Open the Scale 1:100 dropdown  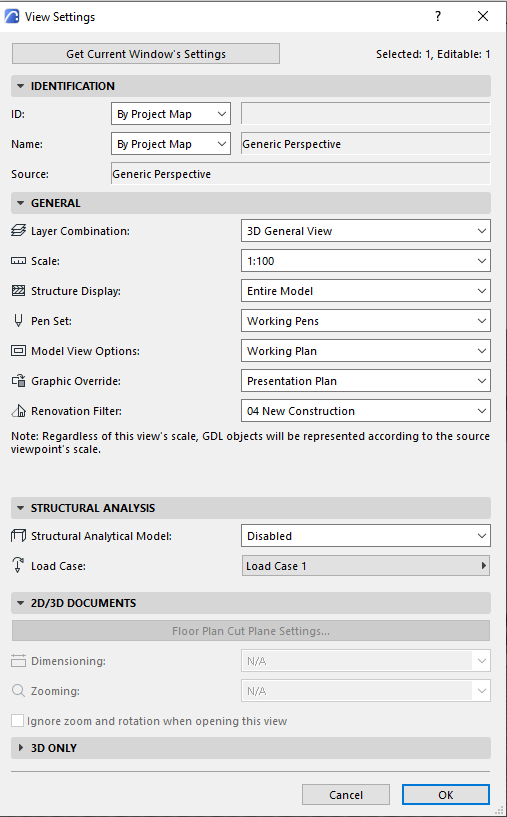366,261
